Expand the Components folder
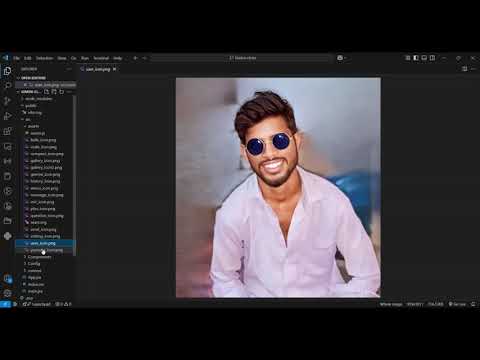The width and height of the screenshot is (480, 360). tap(45, 257)
